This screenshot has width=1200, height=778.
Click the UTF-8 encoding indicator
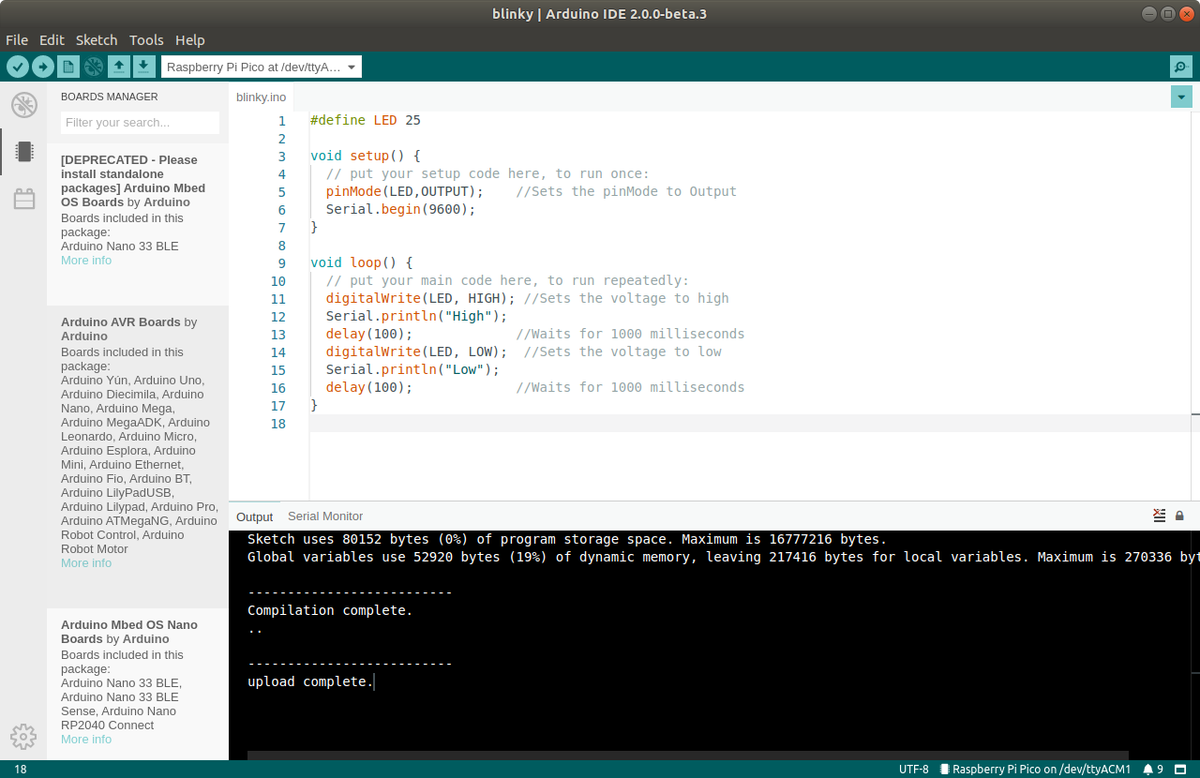click(x=914, y=769)
